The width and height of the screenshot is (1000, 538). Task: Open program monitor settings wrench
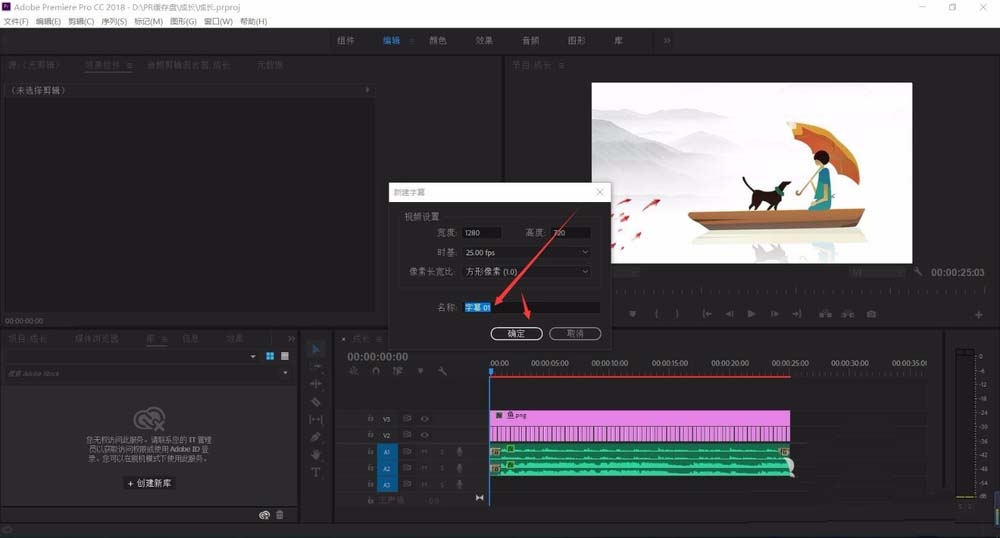[918, 272]
